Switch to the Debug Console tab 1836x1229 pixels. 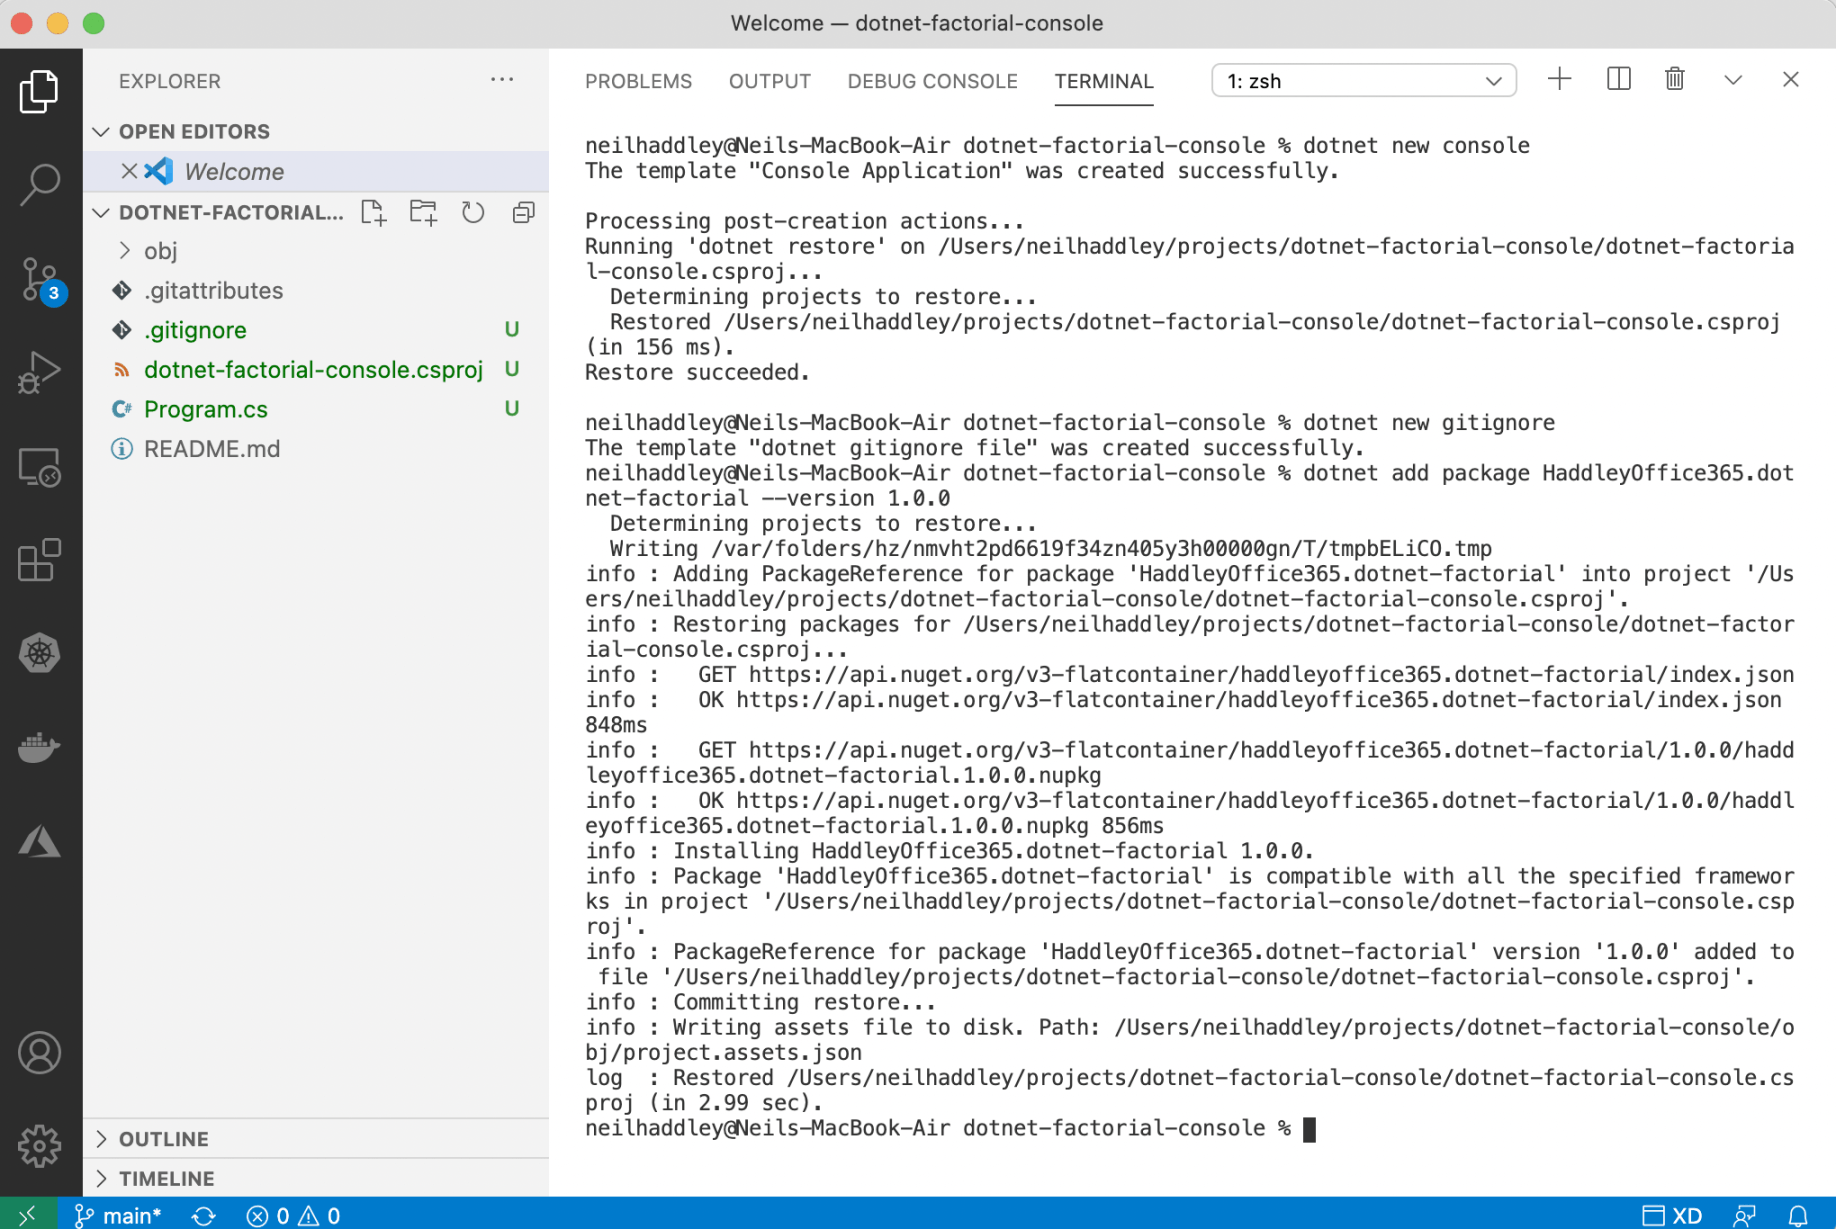click(x=932, y=81)
